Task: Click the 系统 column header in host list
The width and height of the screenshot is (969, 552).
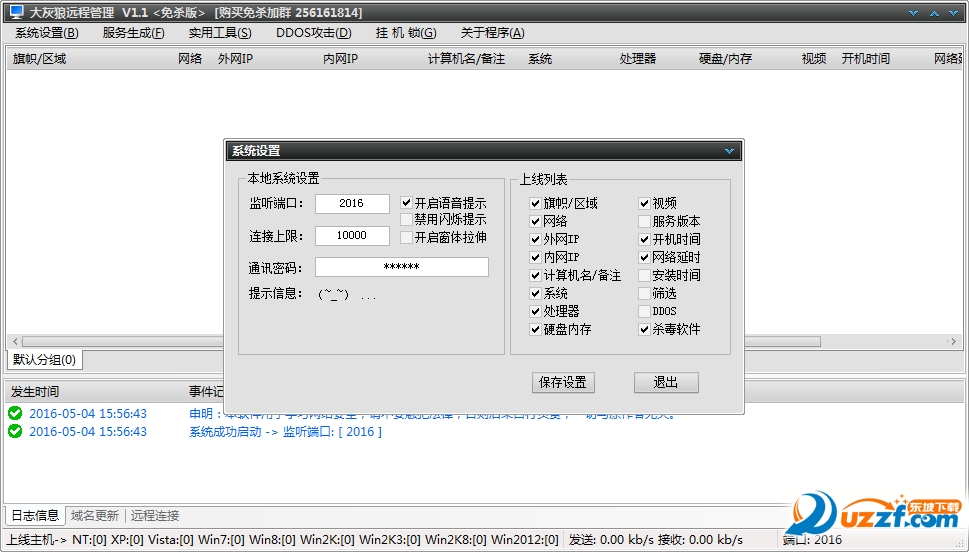Action: tap(540, 59)
